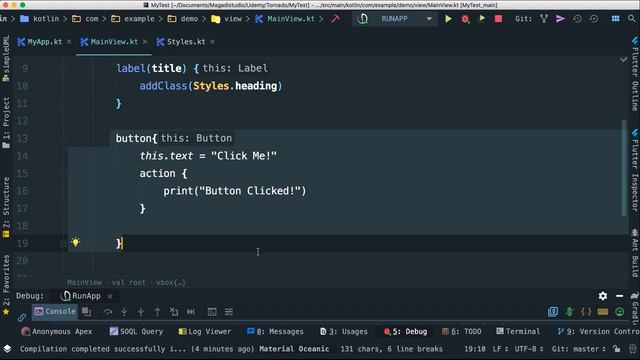Click the Git push purple arrow icon
Image resolution: width=640 pixels, height=360 pixels.
(x=560, y=19)
